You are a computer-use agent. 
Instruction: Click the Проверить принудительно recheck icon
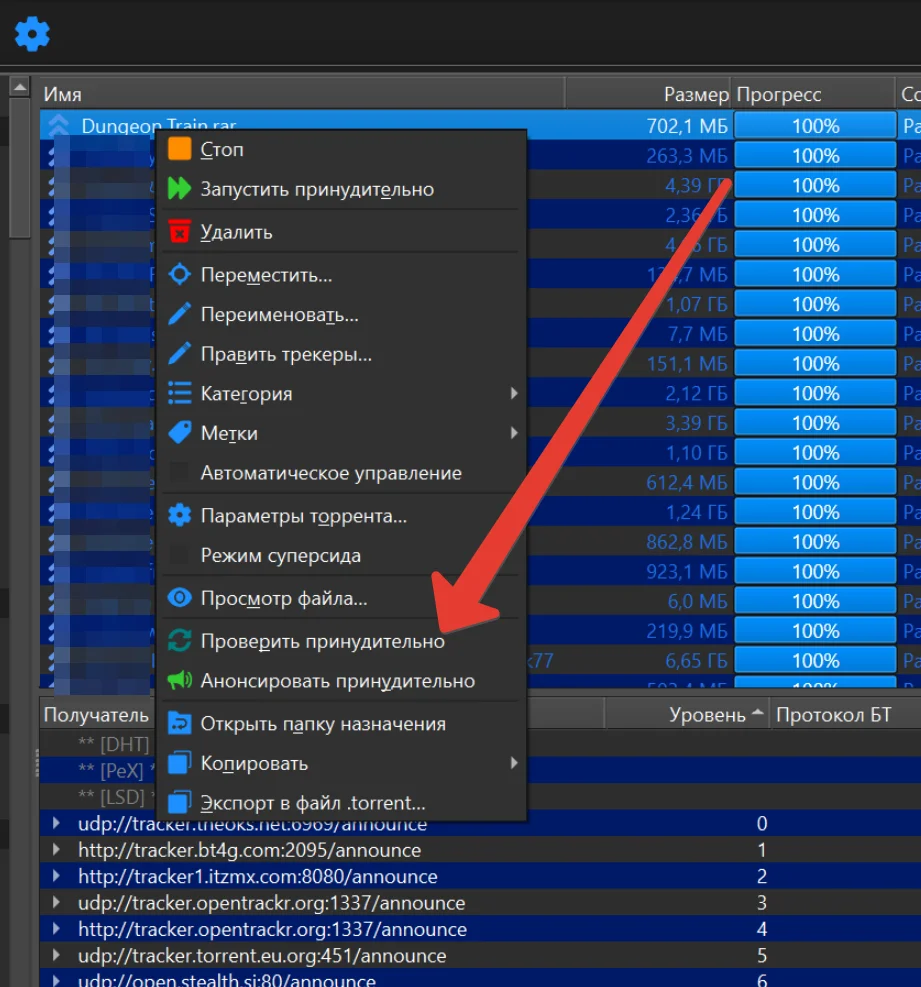click(179, 641)
